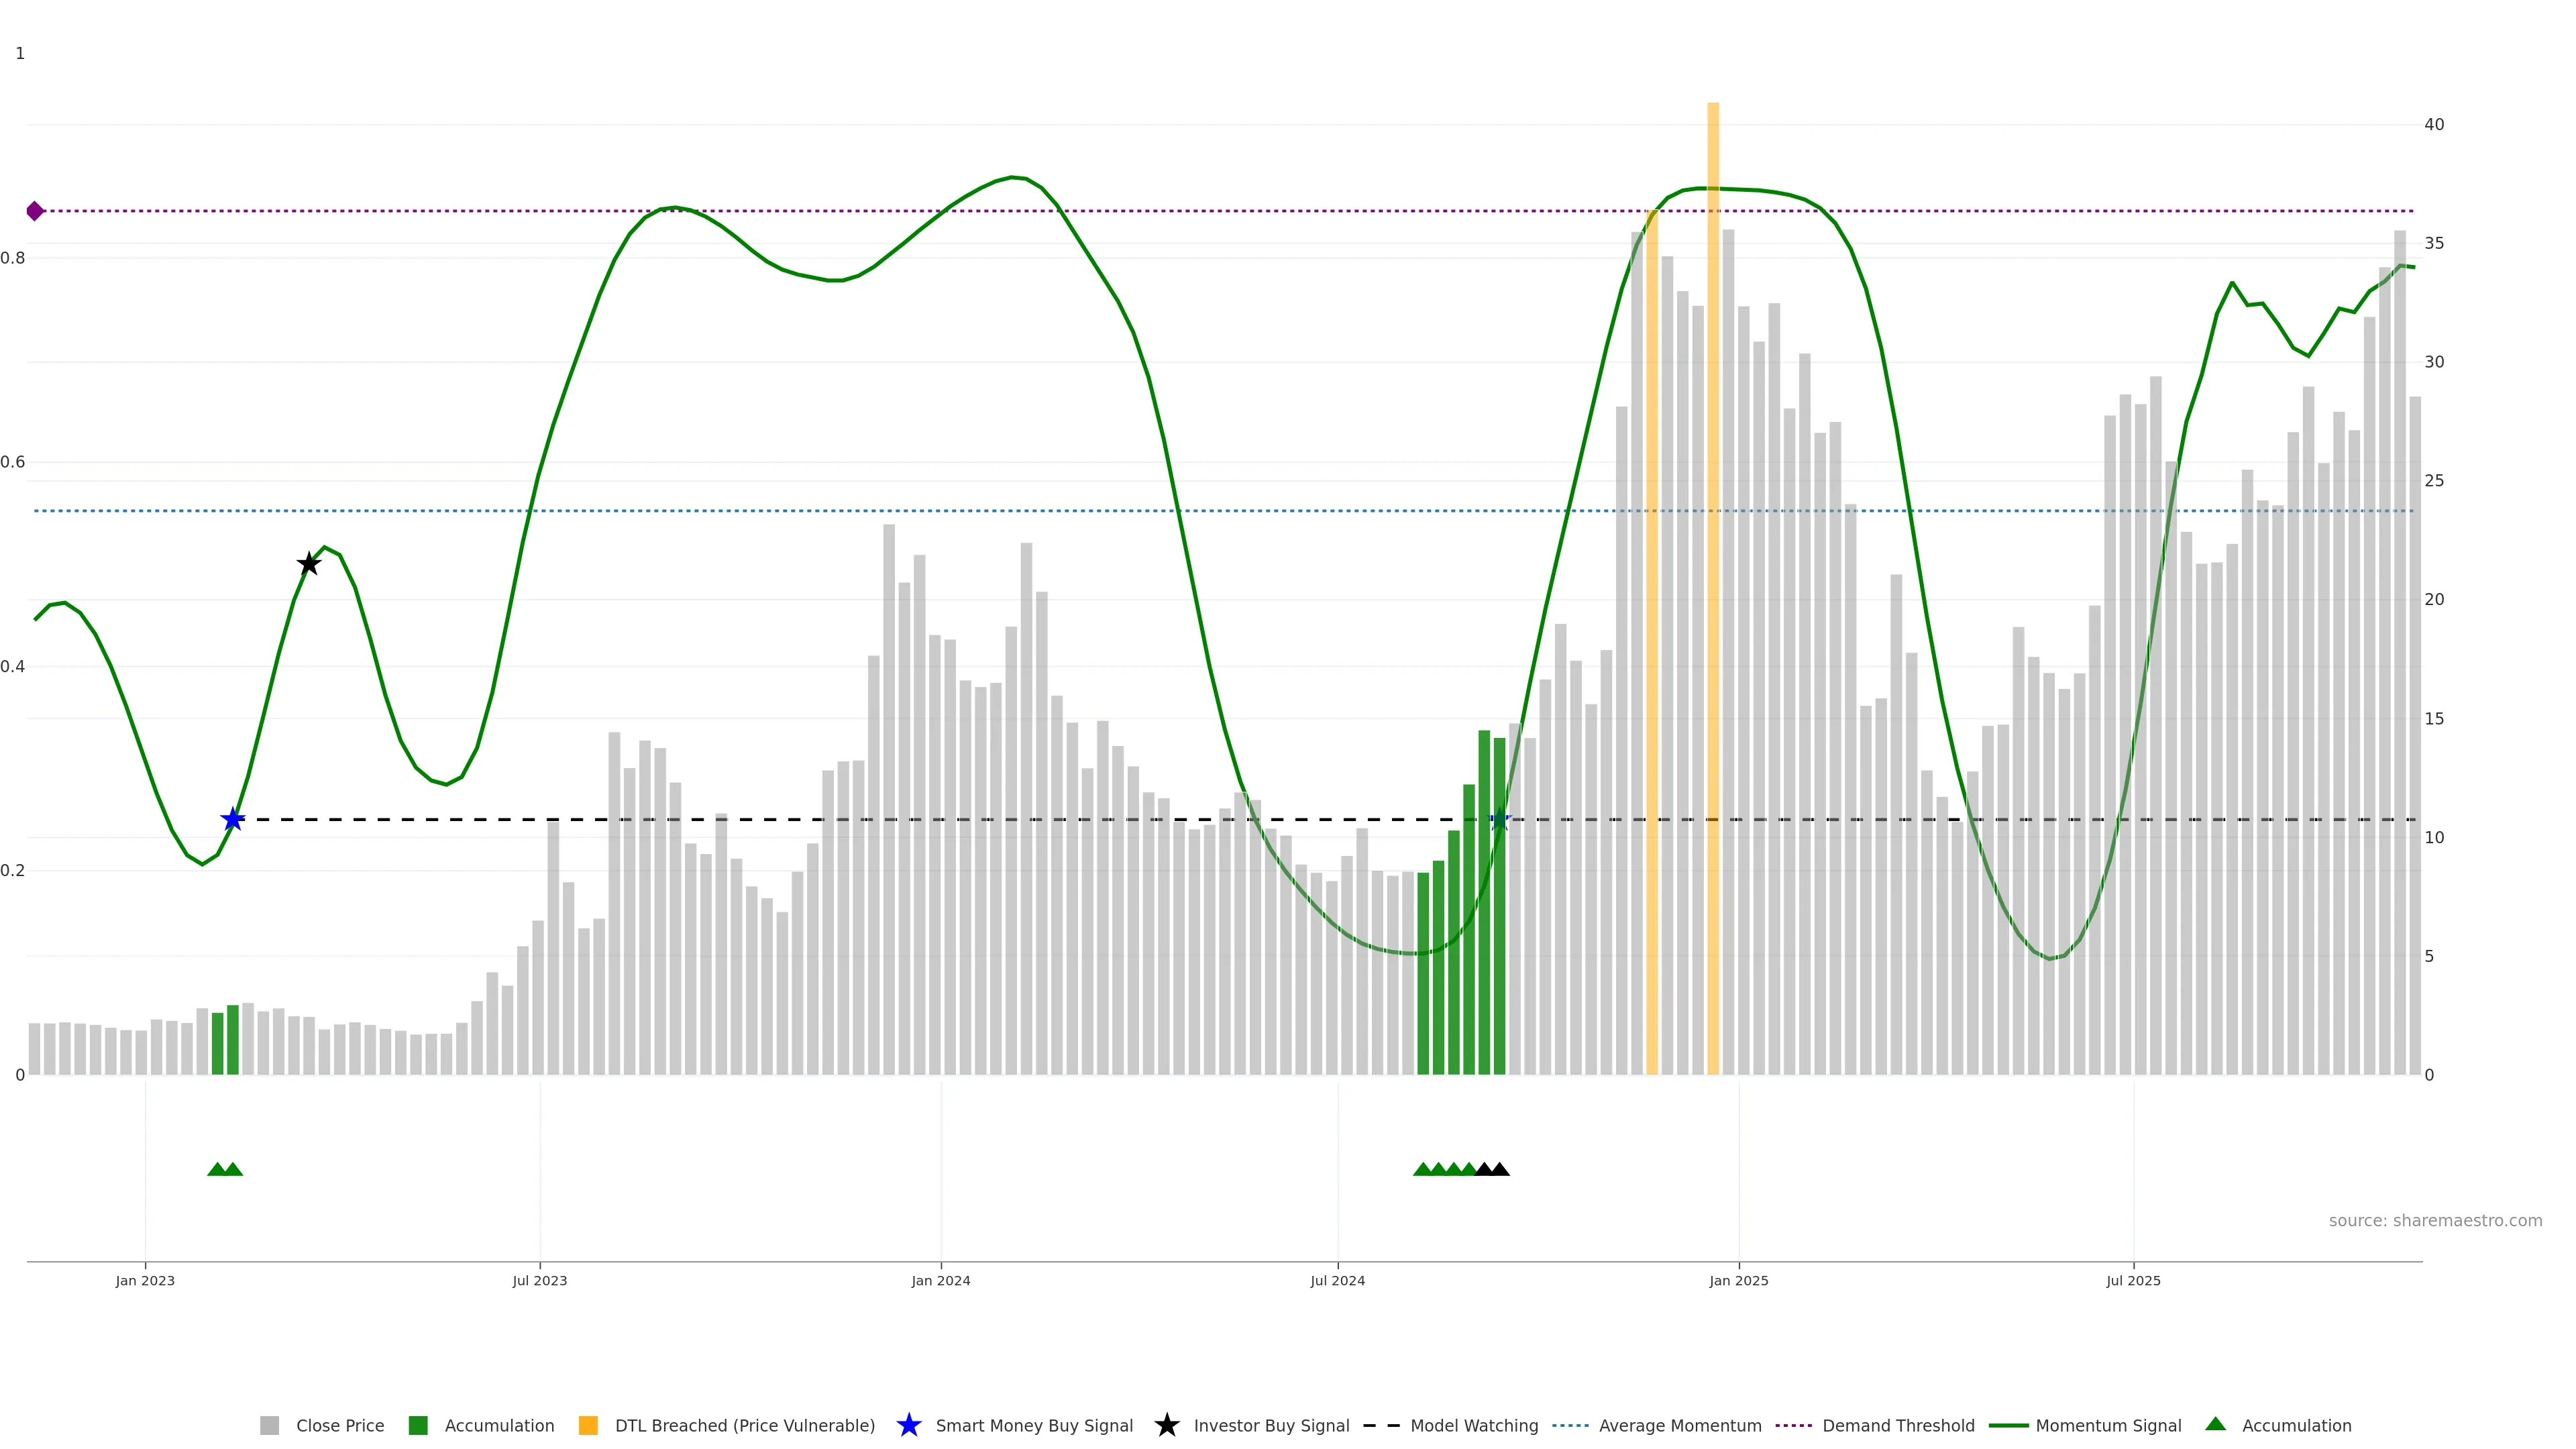Click the green Accumulation color swatch in legend
Image resolution: width=2576 pixels, height=1449 pixels.
(418, 1425)
